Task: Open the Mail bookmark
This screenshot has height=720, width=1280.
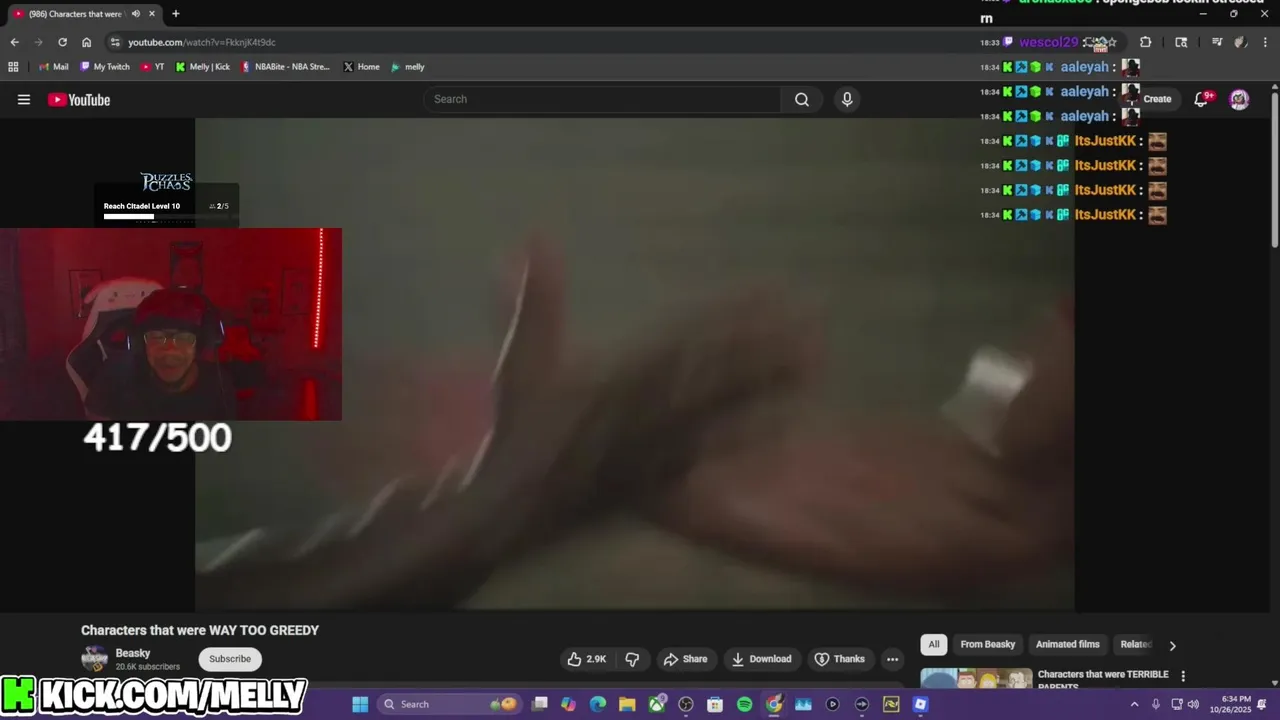Action: tap(54, 67)
